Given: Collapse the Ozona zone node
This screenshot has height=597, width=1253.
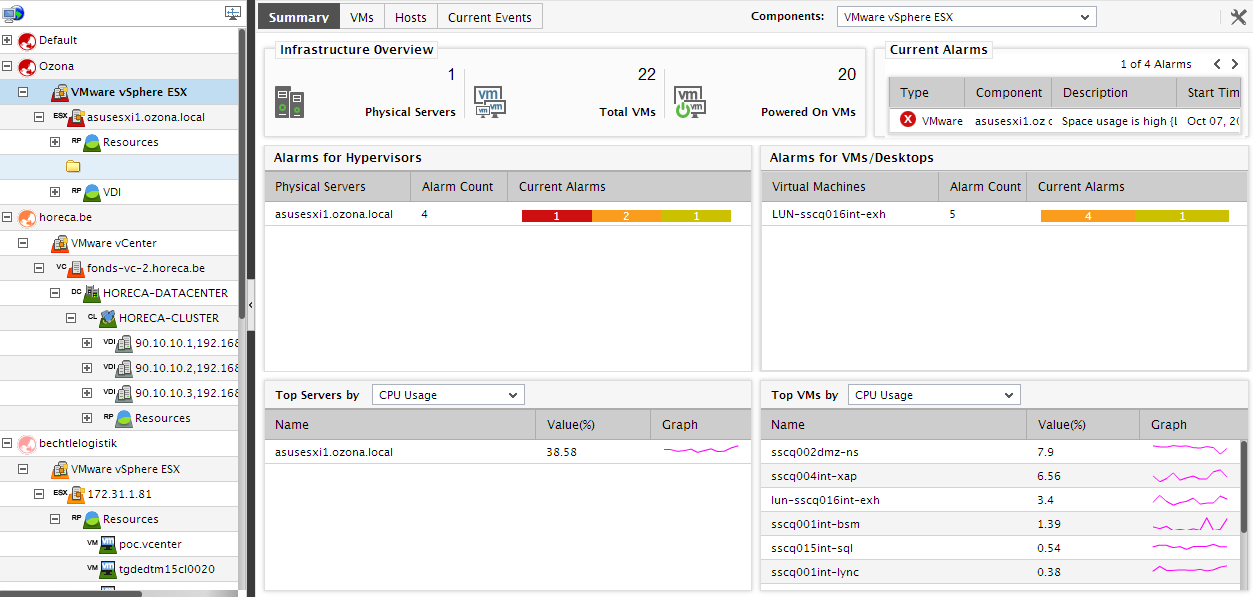Looking at the screenshot, I should pyautogui.click(x=7, y=66).
